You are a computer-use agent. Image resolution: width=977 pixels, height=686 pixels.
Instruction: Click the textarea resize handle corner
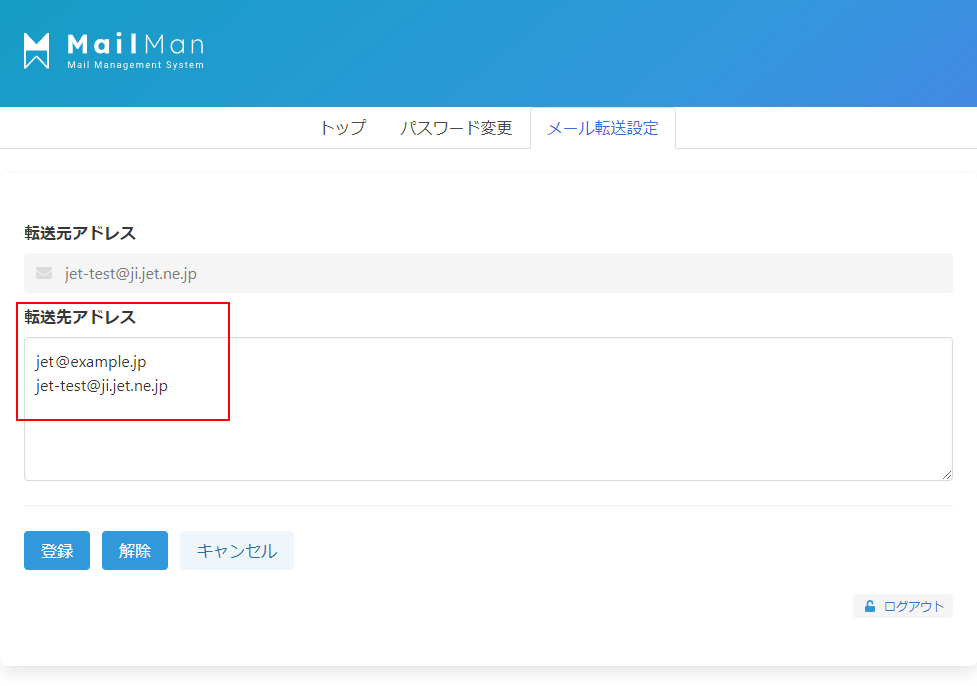coord(946,474)
